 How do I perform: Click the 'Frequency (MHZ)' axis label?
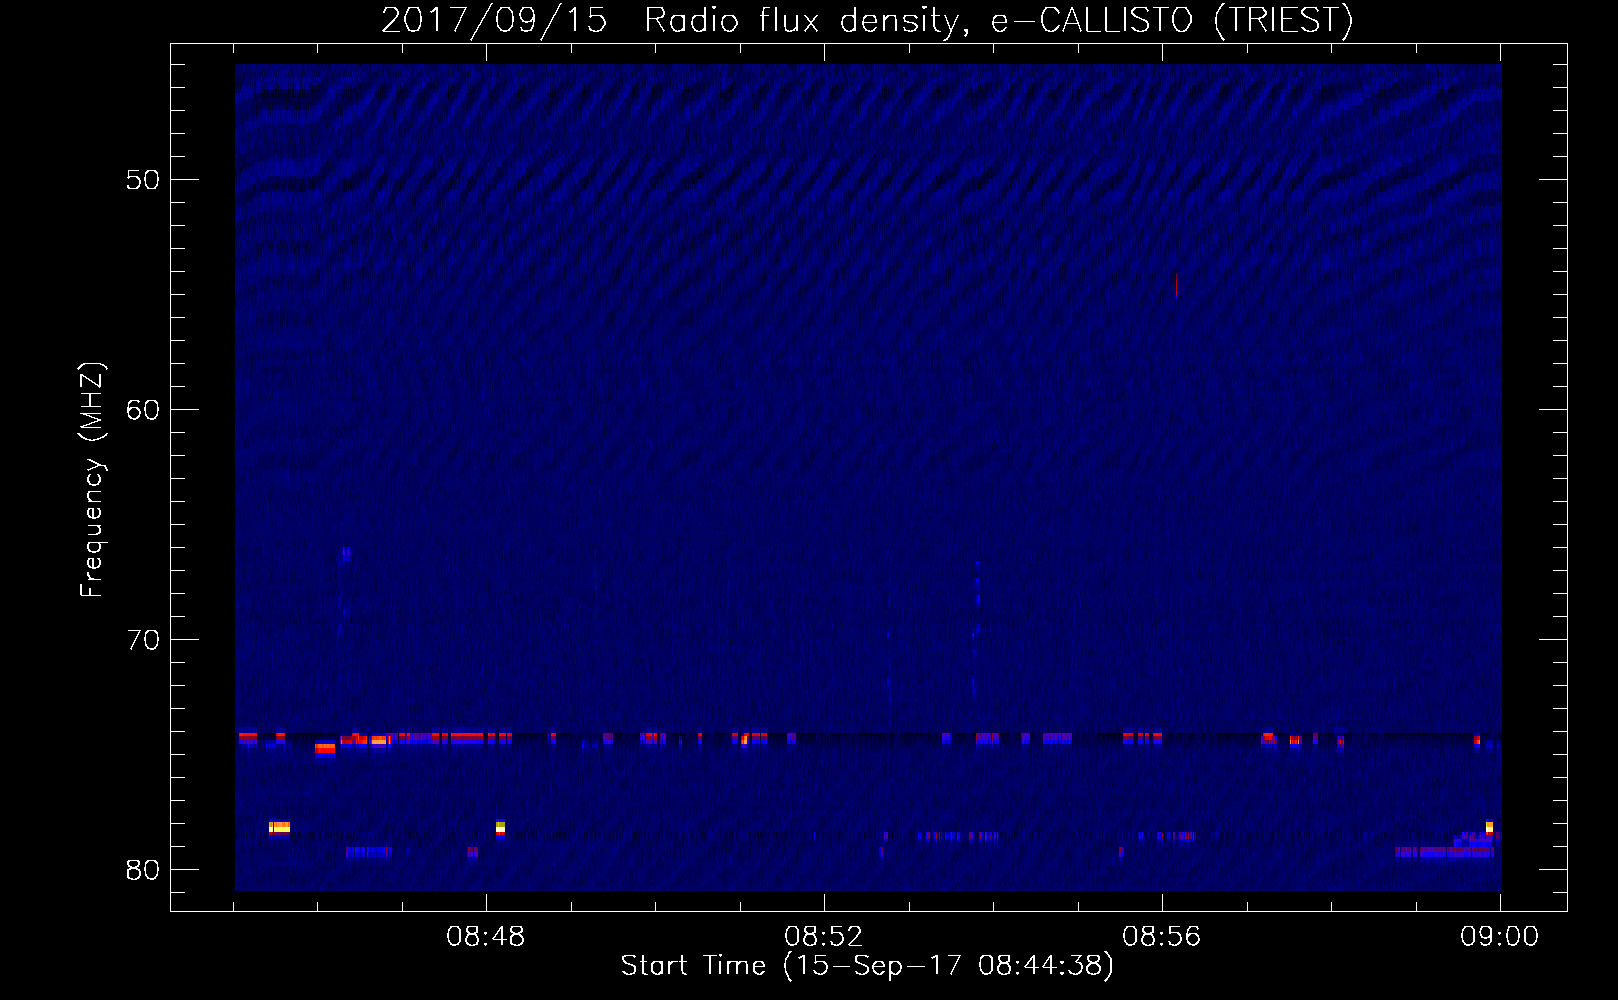tap(92, 480)
